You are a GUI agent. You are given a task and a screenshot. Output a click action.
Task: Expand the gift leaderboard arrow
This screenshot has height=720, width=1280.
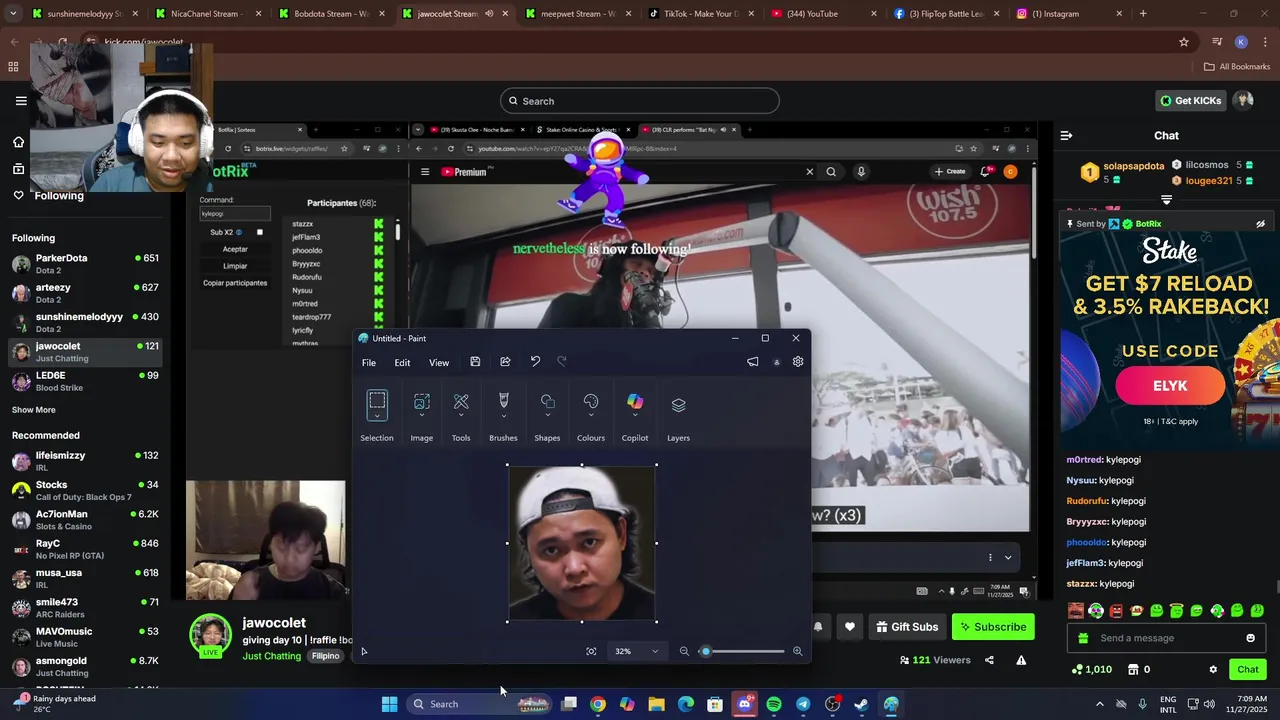coord(1166,200)
